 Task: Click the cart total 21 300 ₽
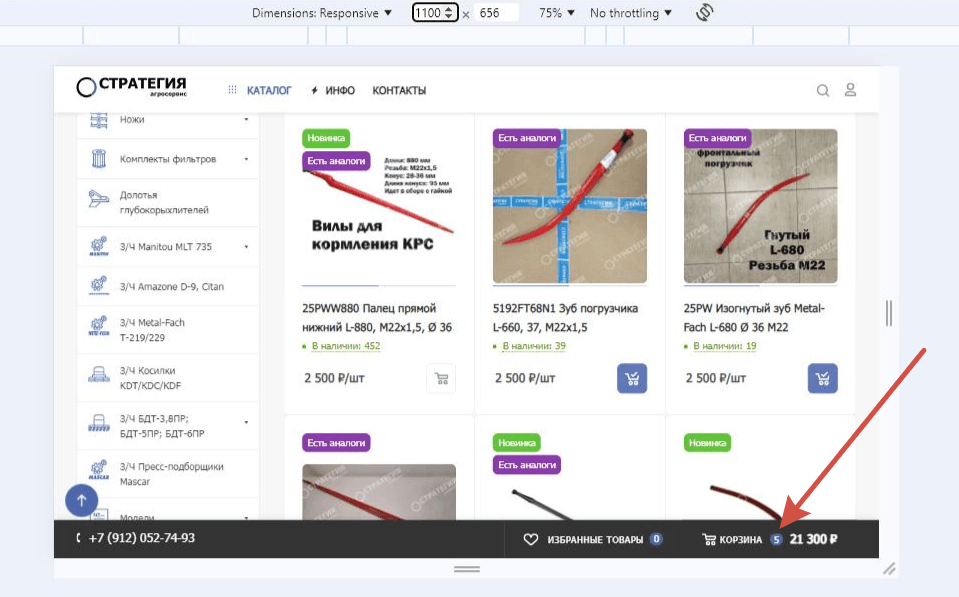(813, 540)
